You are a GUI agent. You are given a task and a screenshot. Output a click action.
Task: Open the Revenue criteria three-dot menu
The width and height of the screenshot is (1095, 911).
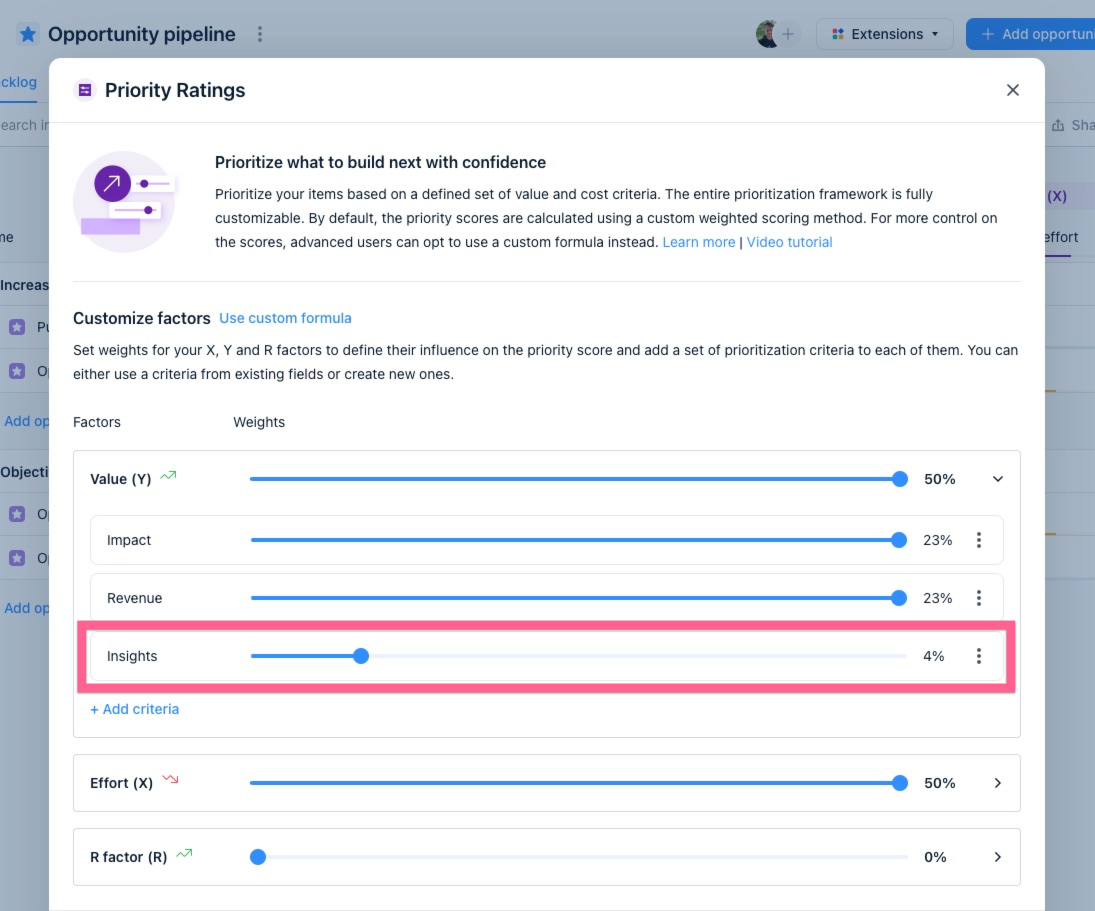tap(978, 598)
